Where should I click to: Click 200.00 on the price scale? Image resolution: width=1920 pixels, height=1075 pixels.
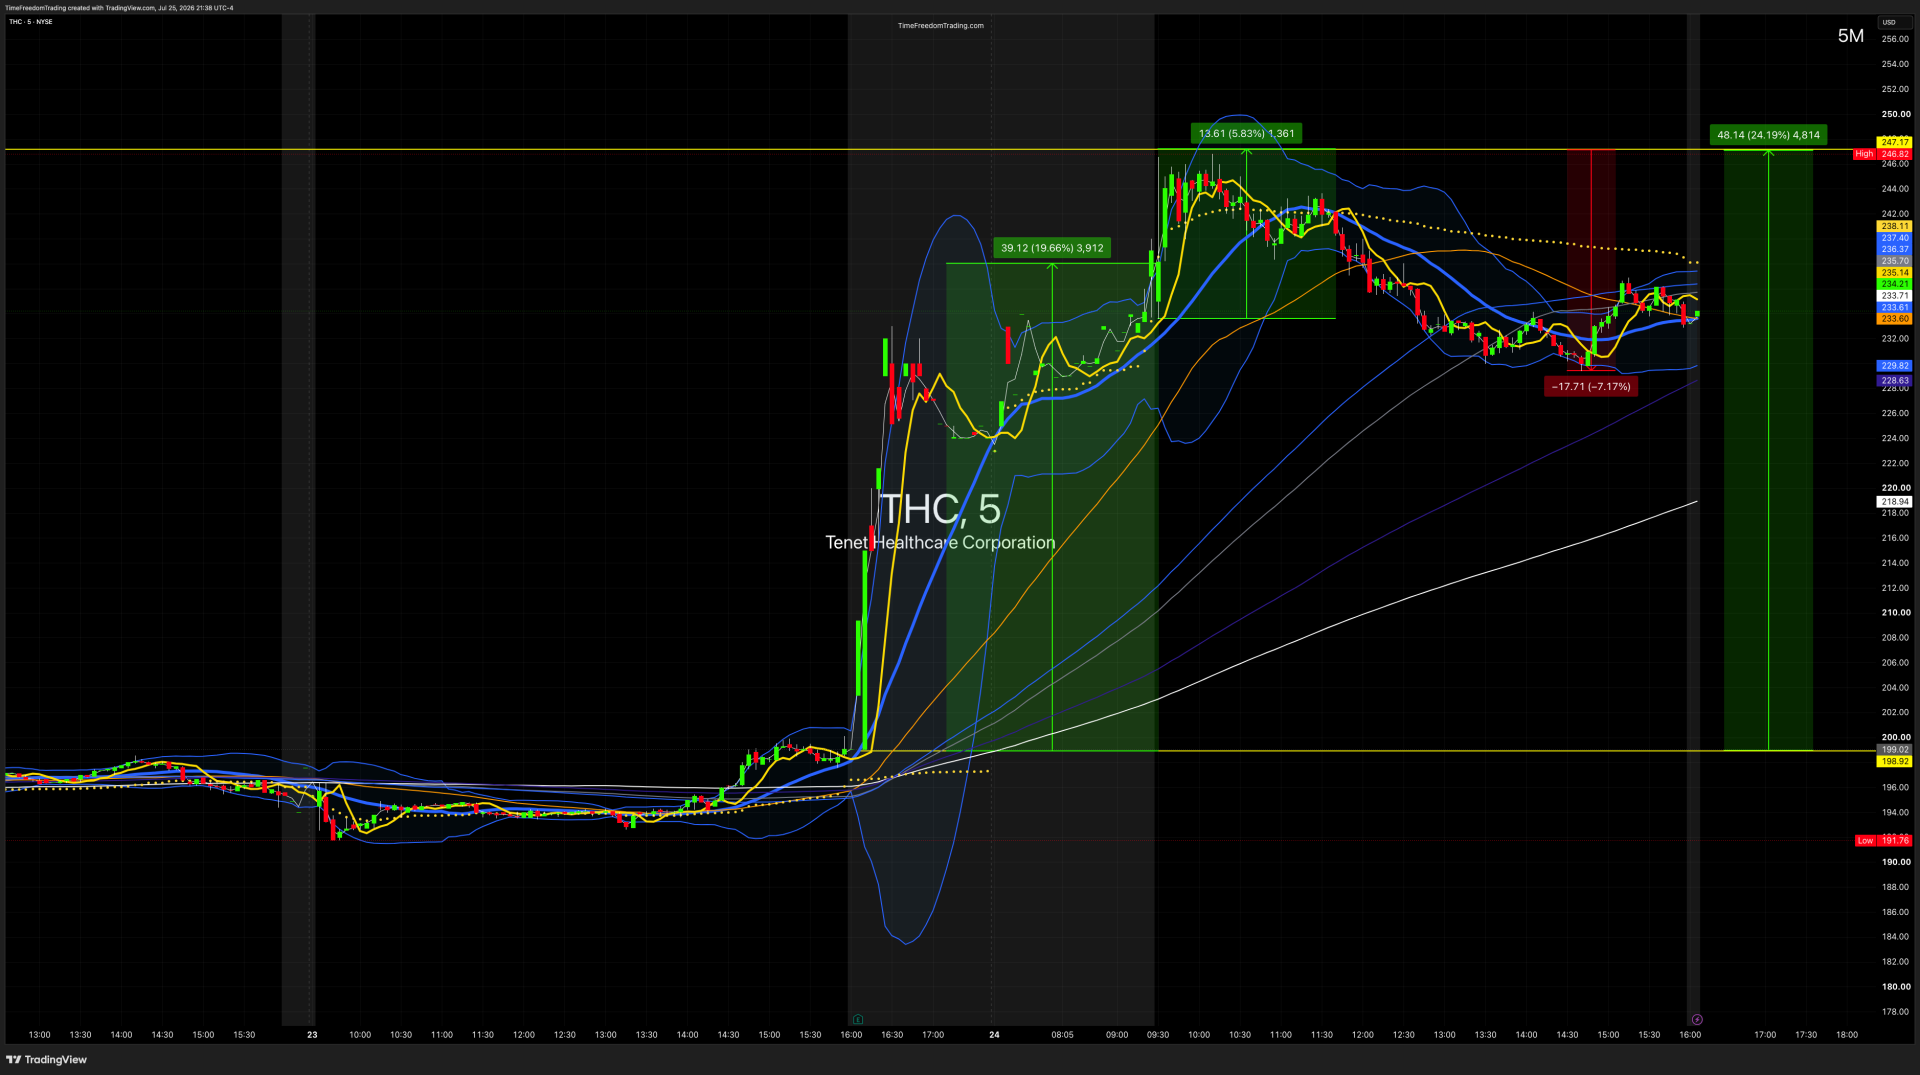click(x=1896, y=737)
